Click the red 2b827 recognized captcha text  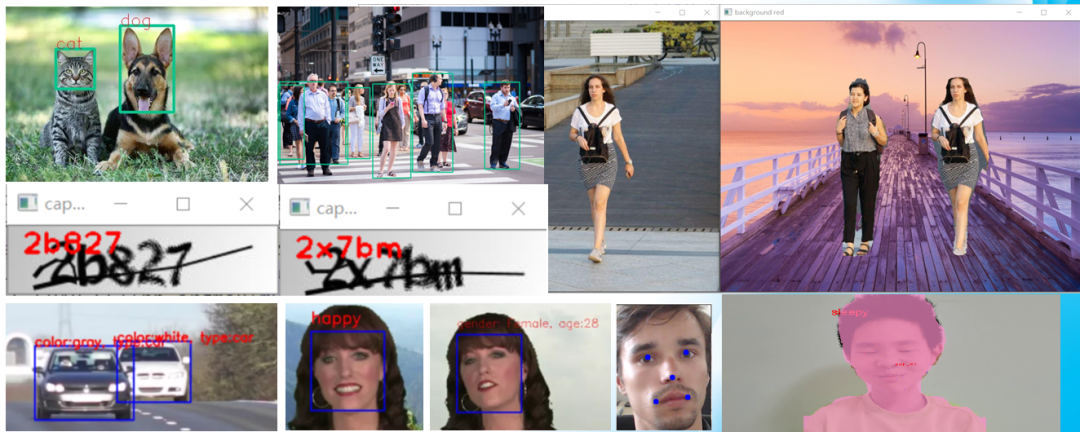[x=72, y=243]
